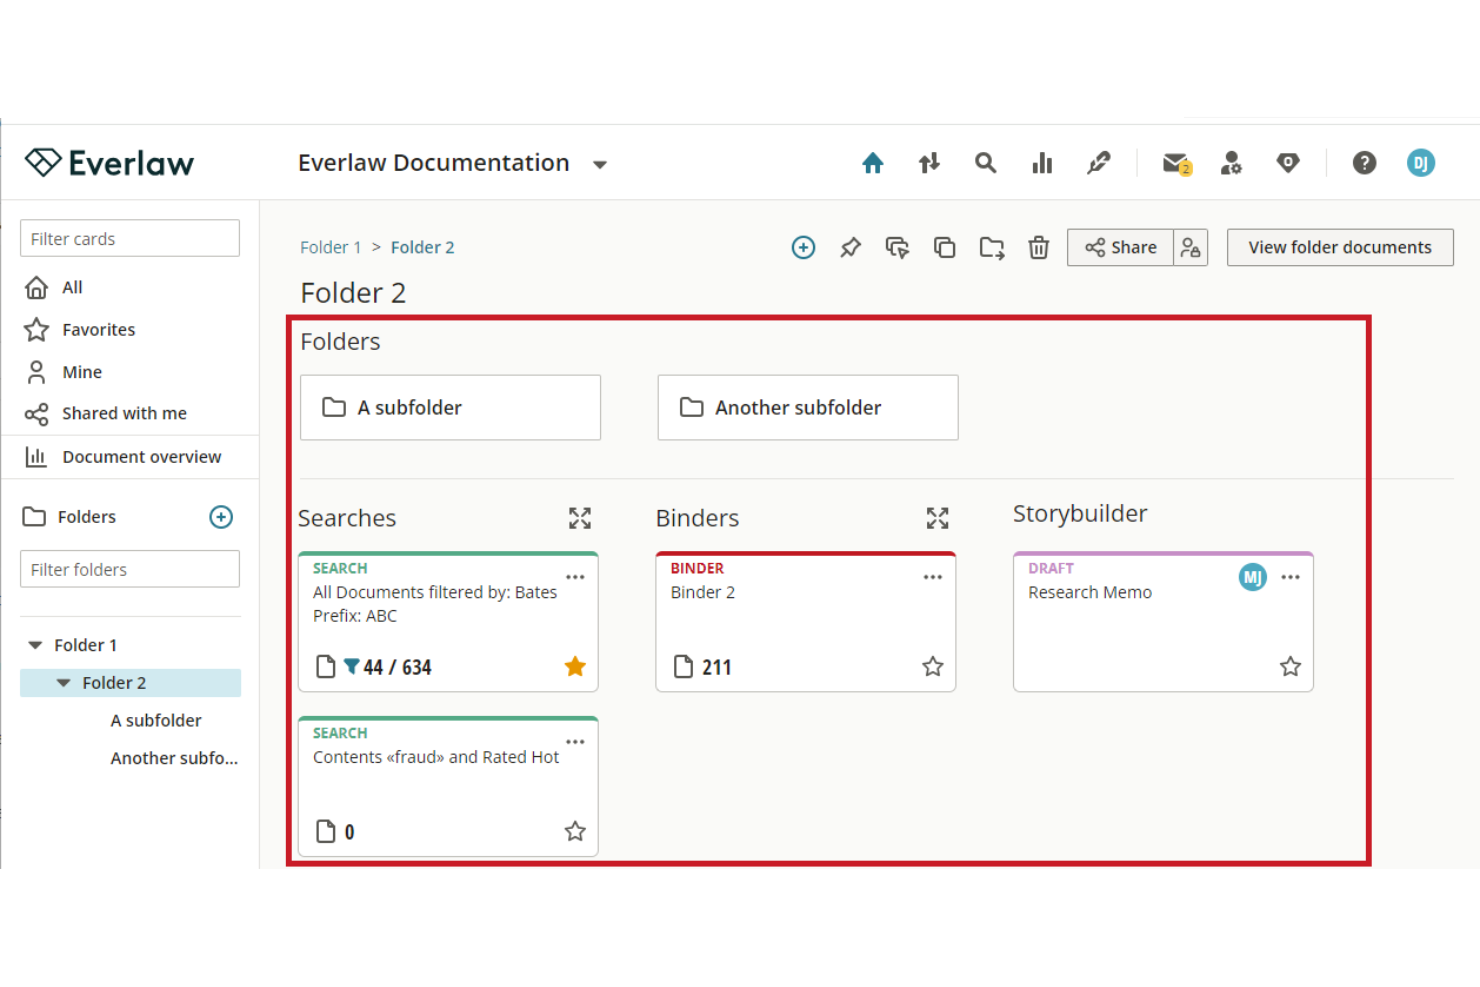Duplicate the folder with the copy icon
The height and width of the screenshot is (987, 1480).
coord(944,247)
